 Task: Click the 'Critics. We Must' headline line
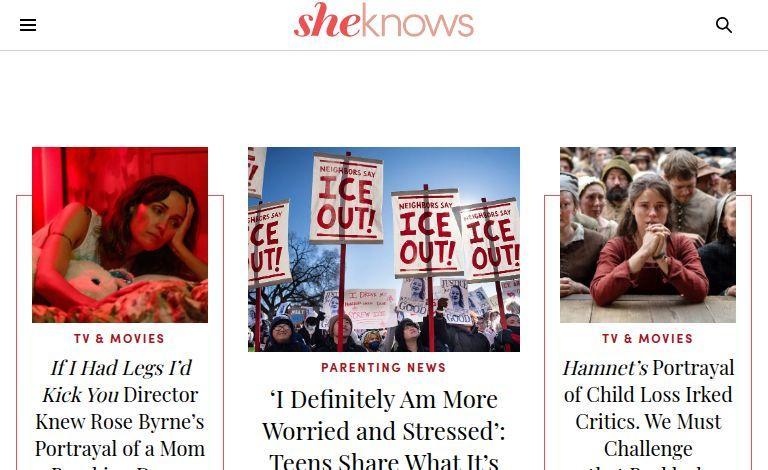648,422
